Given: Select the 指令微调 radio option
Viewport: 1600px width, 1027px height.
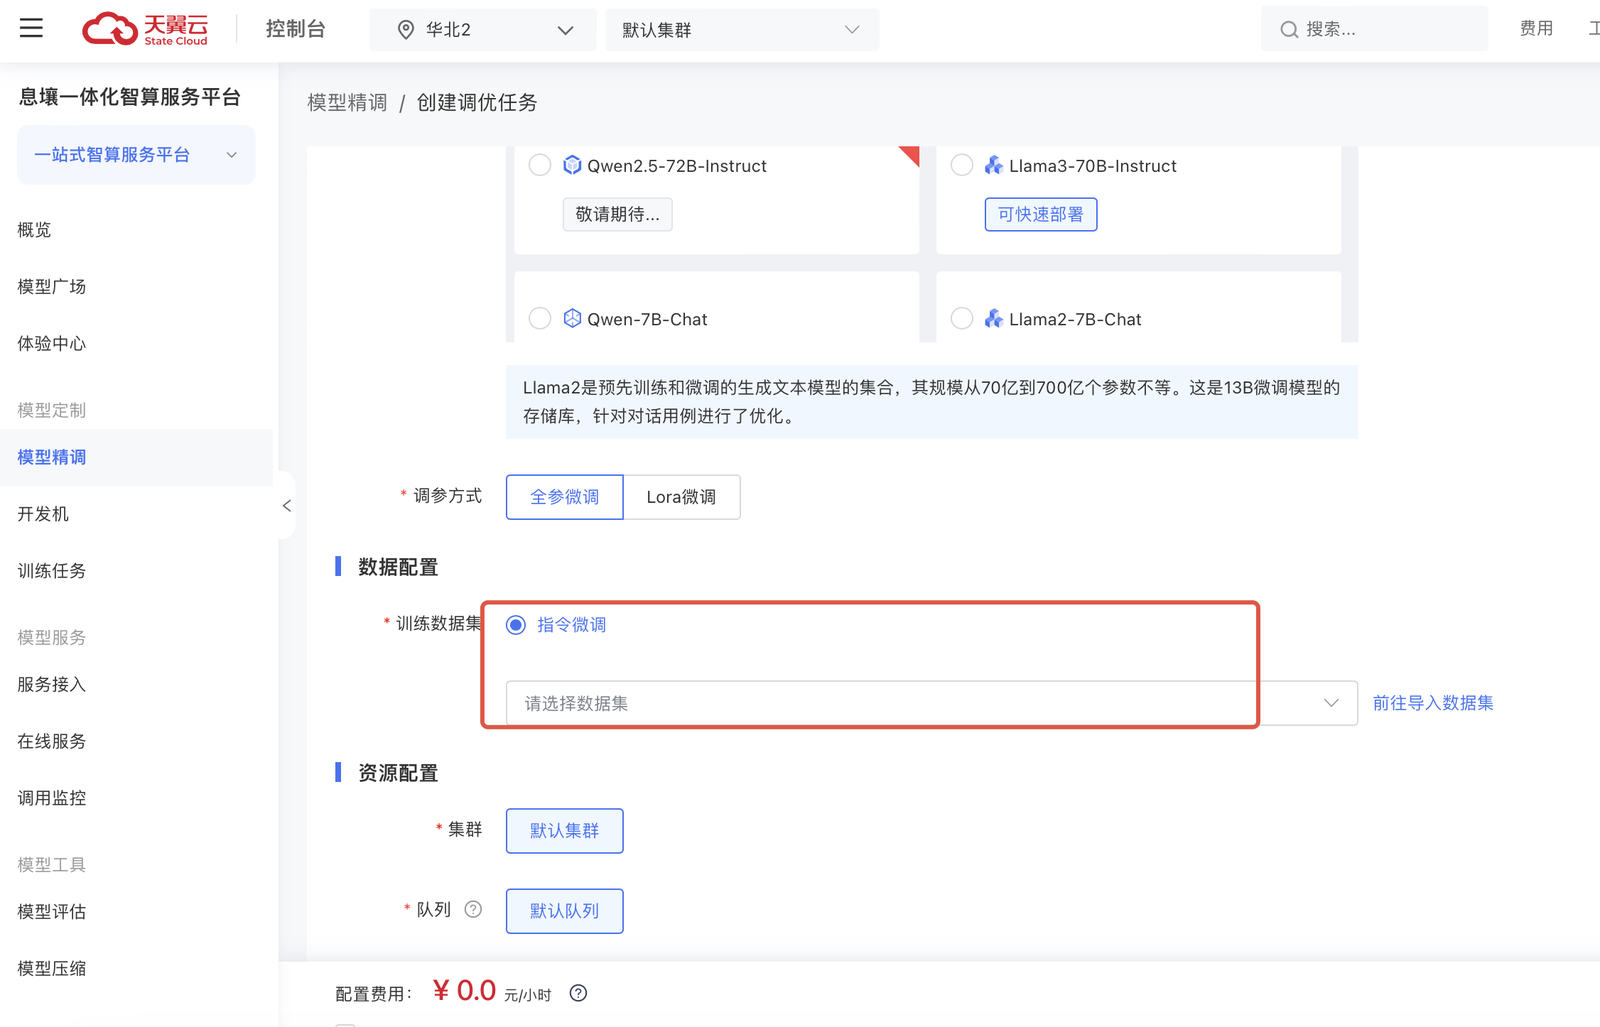Looking at the screenshot, I should pyautogui.click(x=516, y=625).
